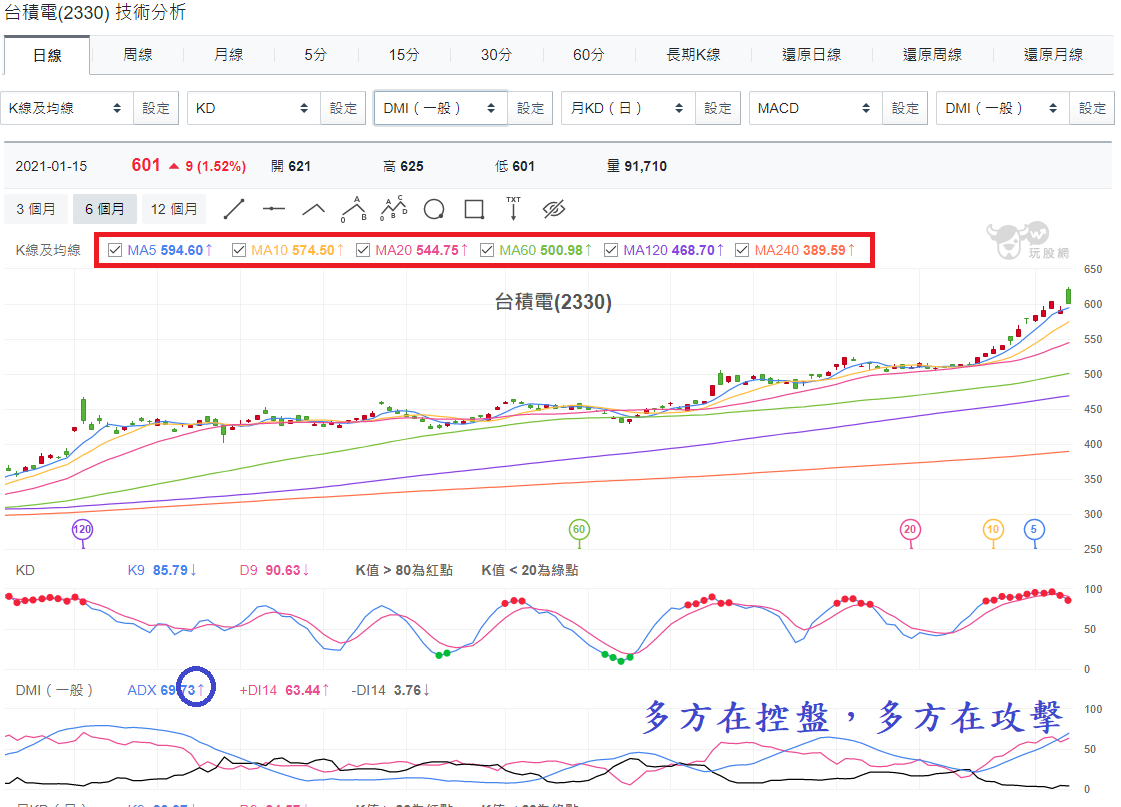Switch to the 還原周線 tab

click(932, 55)
